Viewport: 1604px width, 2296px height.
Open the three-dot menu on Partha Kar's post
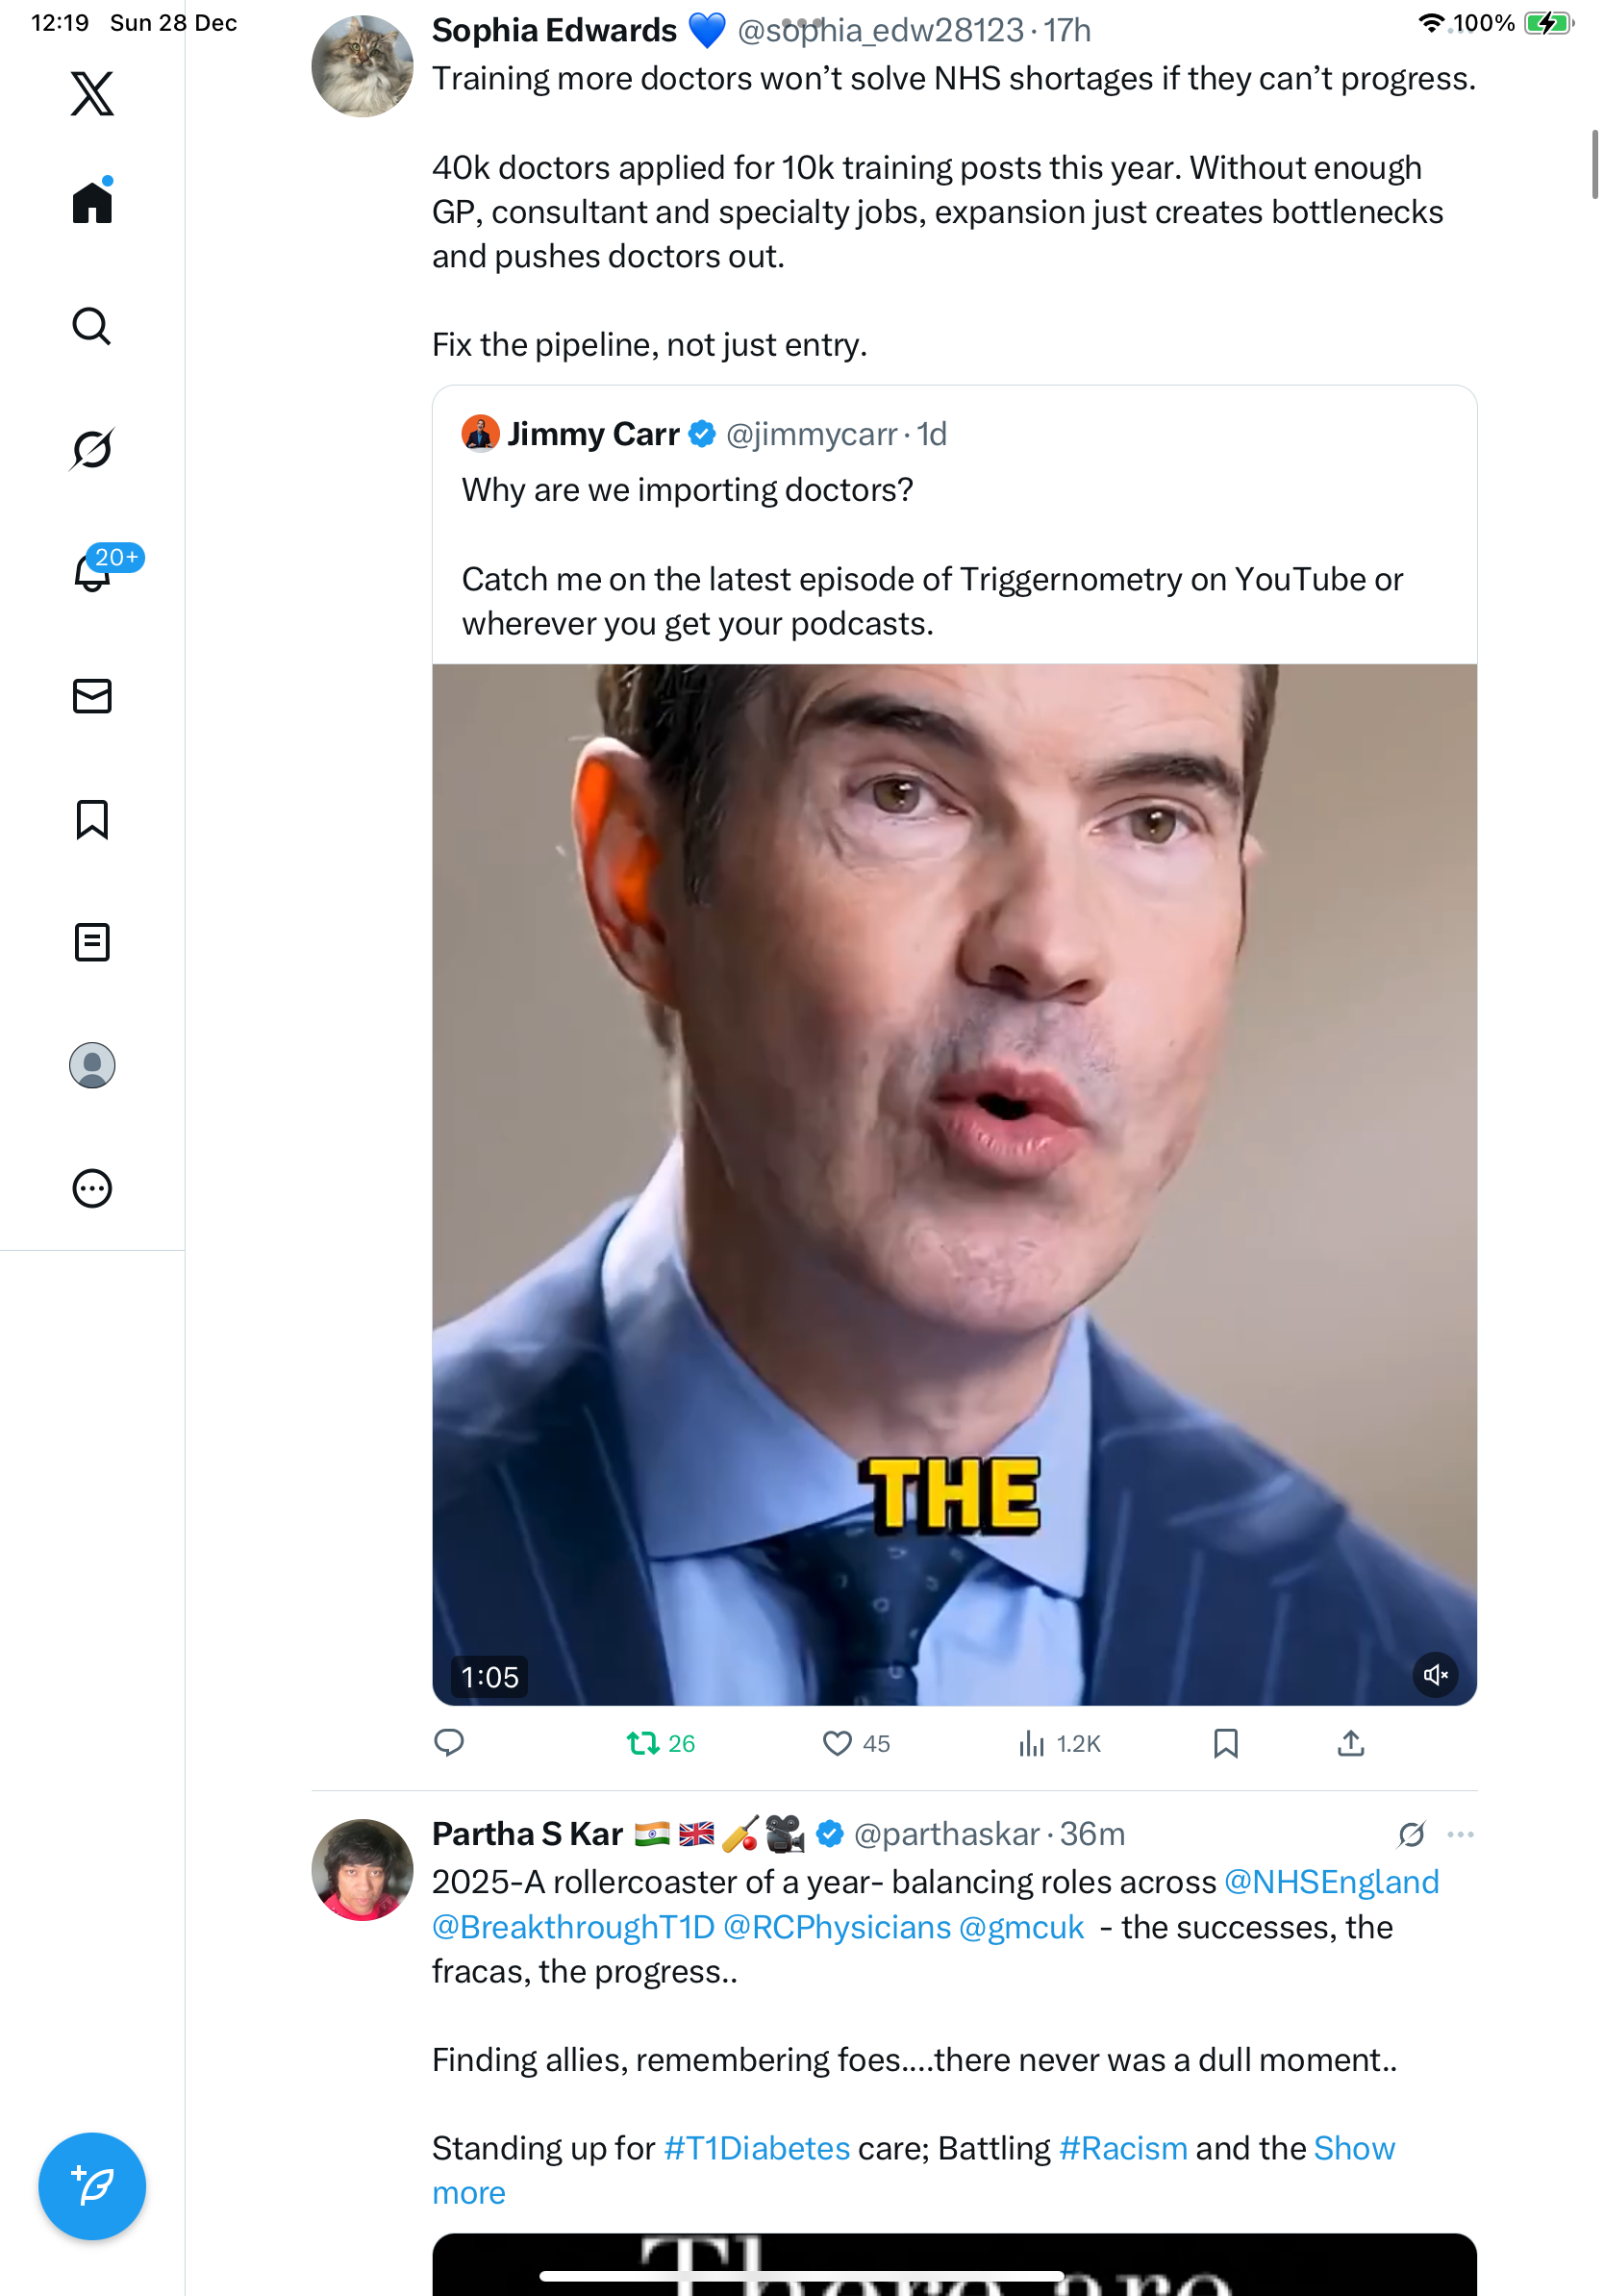point(1460,1835)
